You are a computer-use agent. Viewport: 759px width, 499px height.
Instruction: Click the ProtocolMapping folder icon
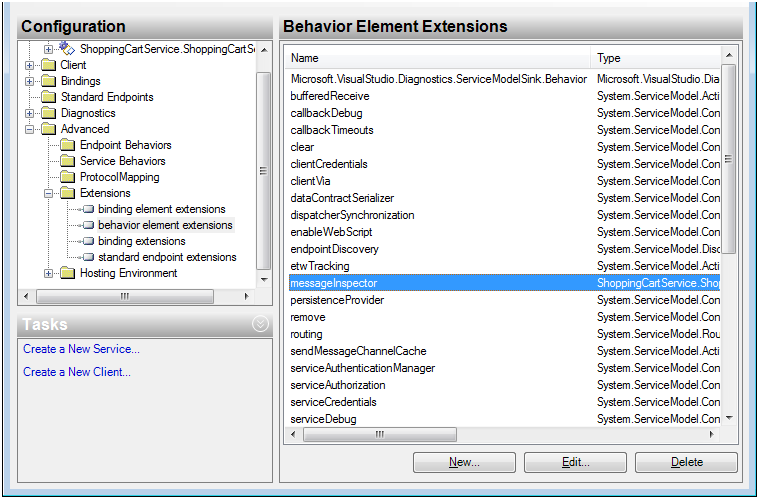(x=68, y=177)
